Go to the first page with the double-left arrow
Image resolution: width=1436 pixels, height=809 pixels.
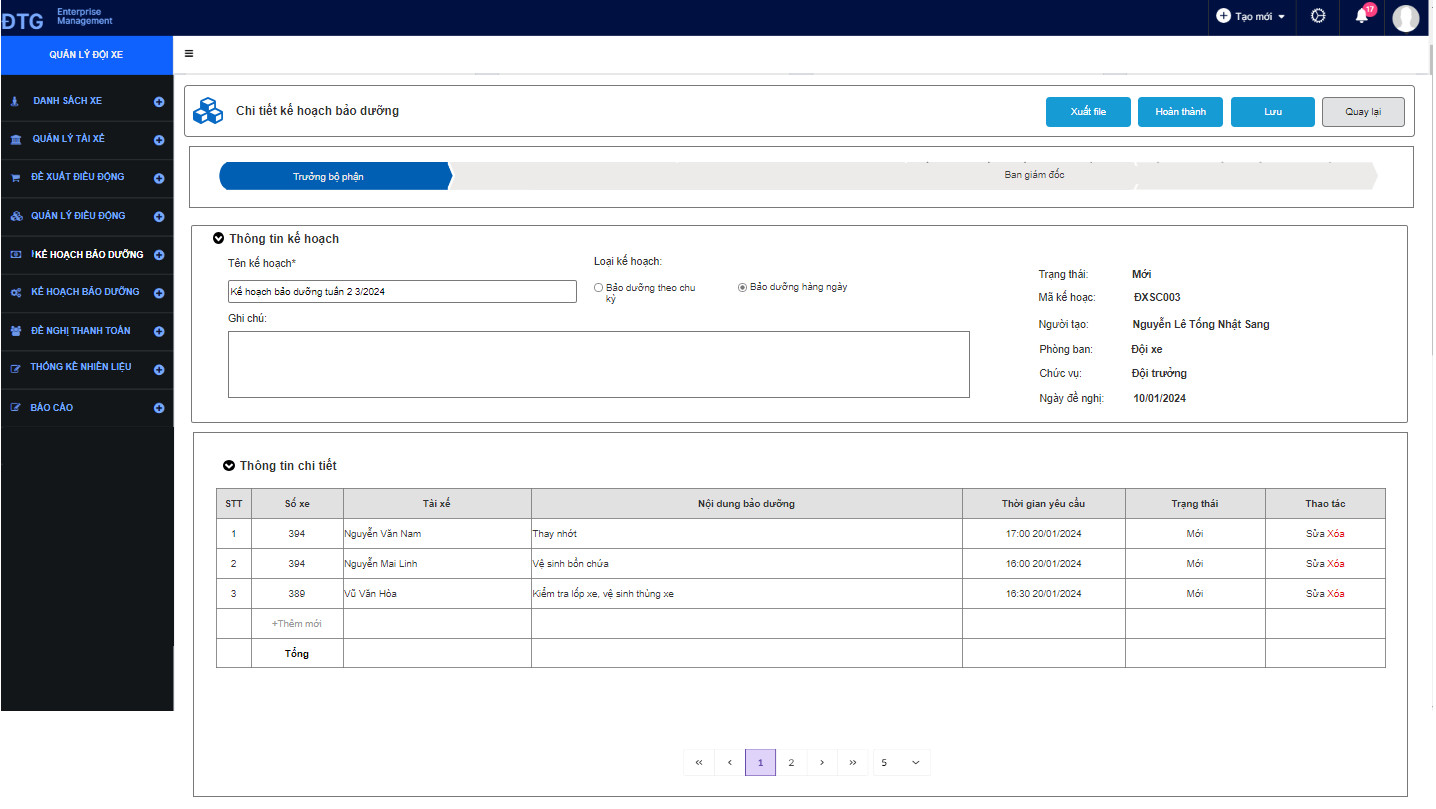(x=698, y=763)
